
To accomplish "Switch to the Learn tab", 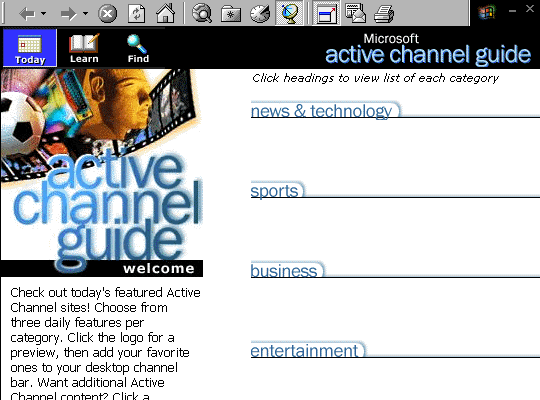I will click(x=84, y=49).
